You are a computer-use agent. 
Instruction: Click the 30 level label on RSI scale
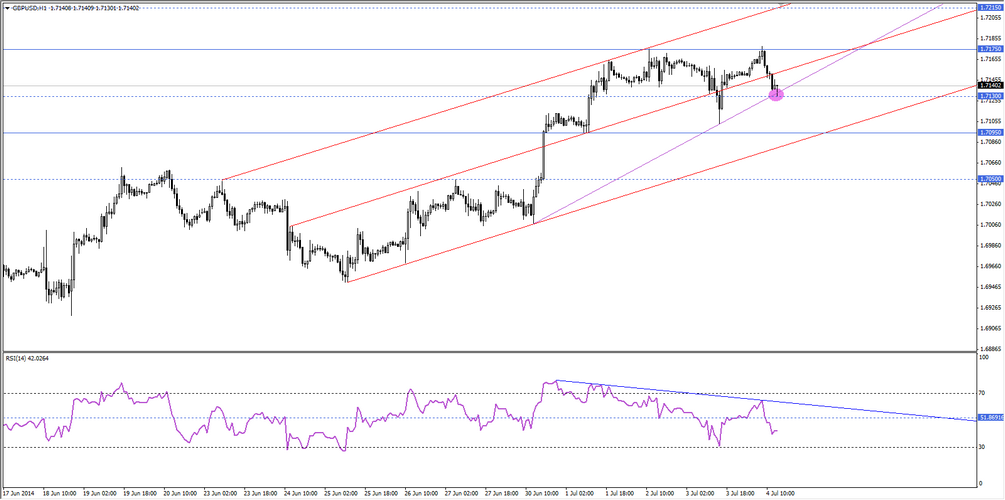(981, 447)
